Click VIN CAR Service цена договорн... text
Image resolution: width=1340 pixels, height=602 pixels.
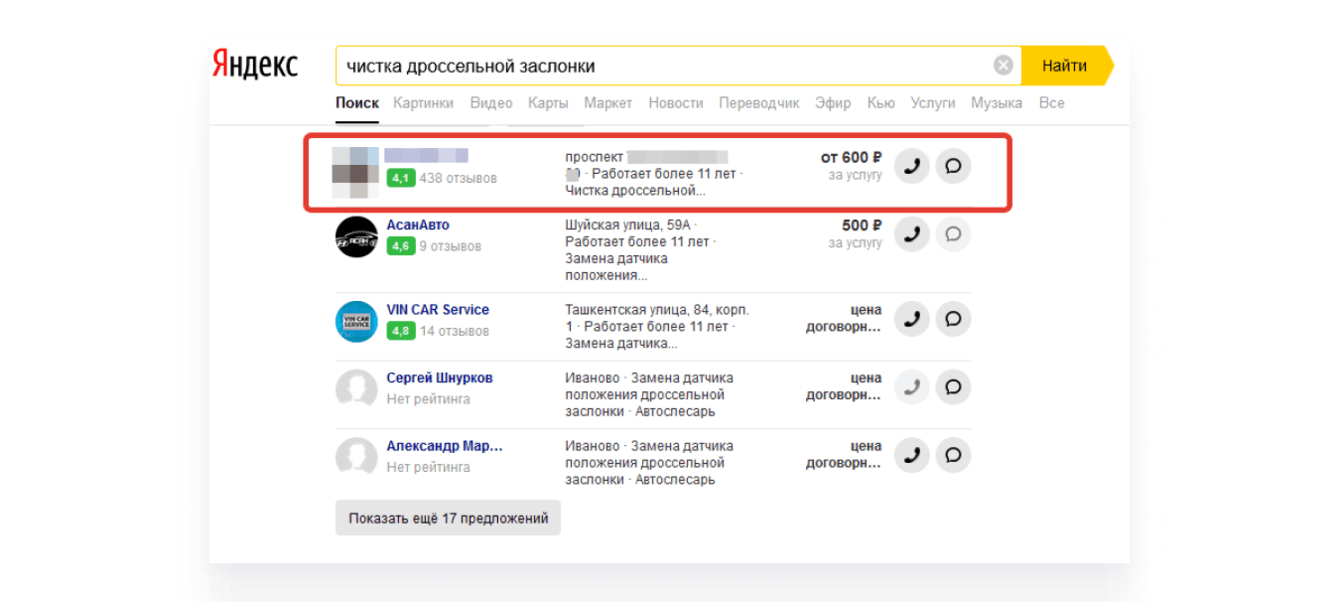tap(844, 318)
